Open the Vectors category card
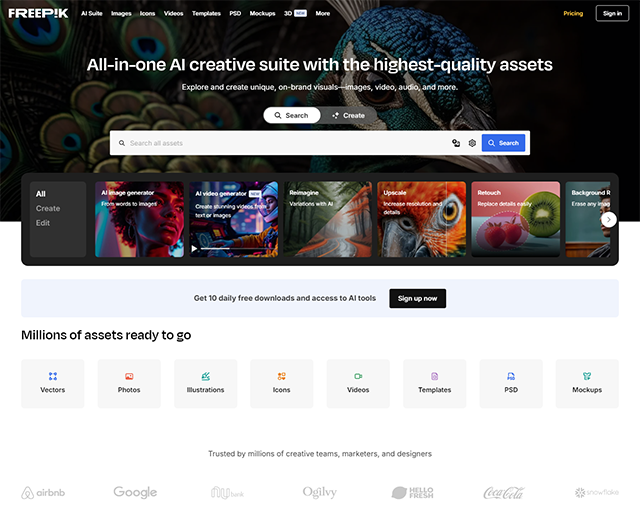Image resolution: width=640 pixels, height=513 pixels. [53, 384]
